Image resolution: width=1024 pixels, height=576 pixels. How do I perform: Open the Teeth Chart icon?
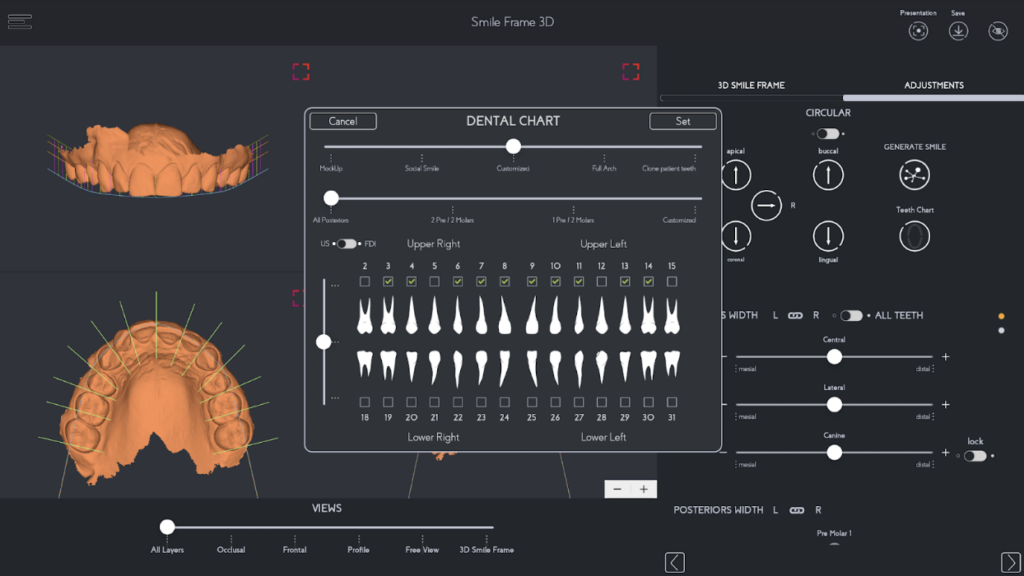click(x=914, y=236)
